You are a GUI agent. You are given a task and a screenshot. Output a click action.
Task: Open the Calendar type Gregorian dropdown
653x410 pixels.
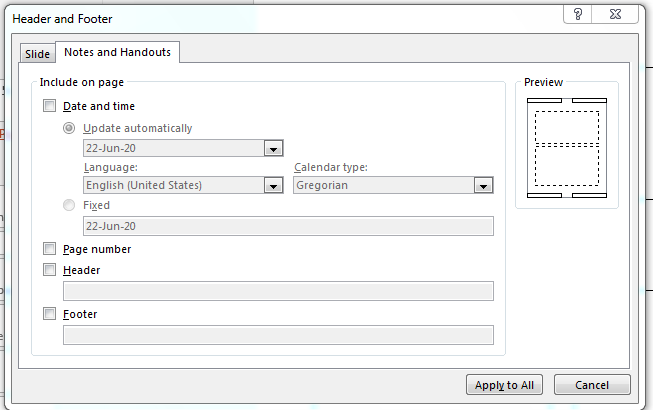[x=484, y=185]
